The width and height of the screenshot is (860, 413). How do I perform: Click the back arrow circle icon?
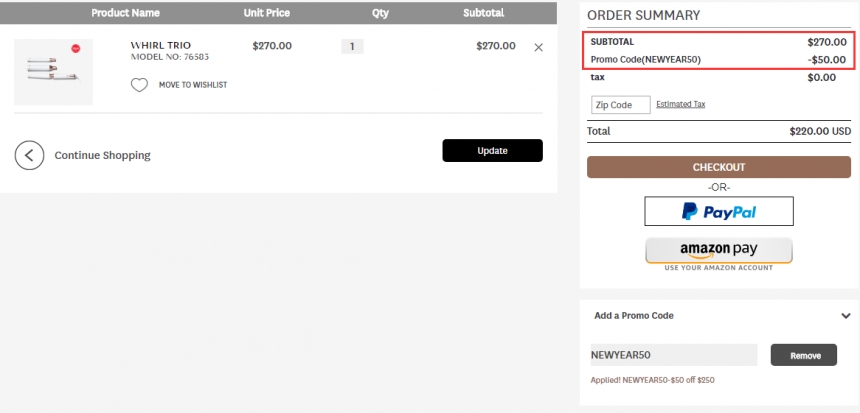tap(29, 155)
